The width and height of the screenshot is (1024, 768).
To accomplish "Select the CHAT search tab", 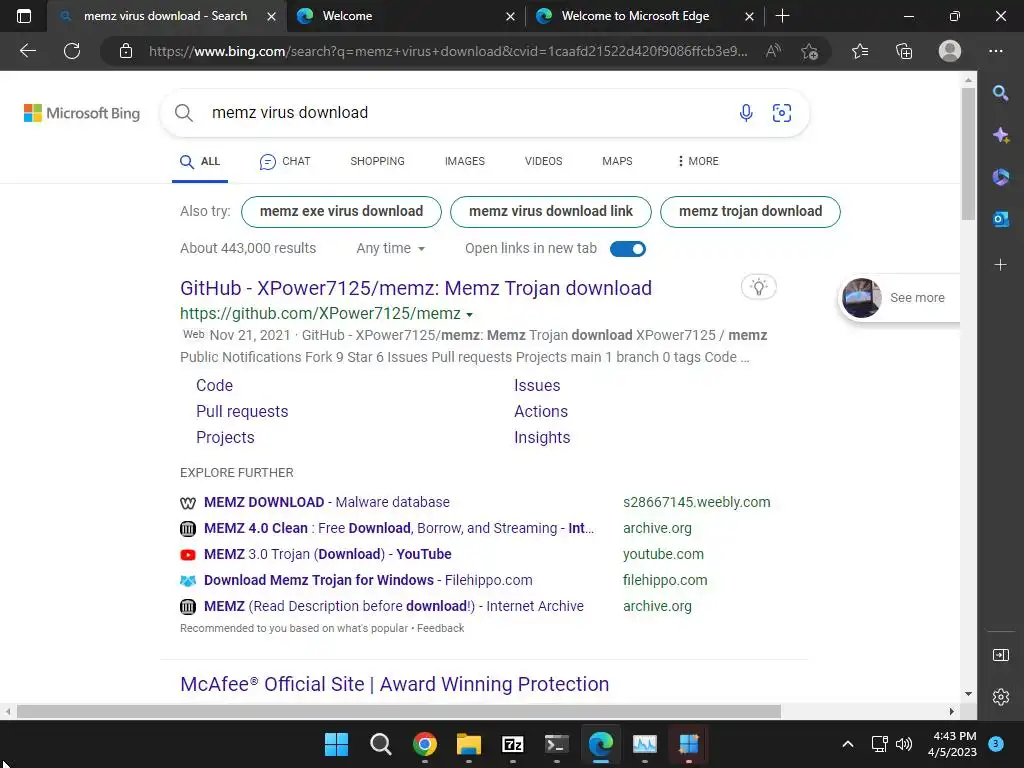I will pos(285,161).
